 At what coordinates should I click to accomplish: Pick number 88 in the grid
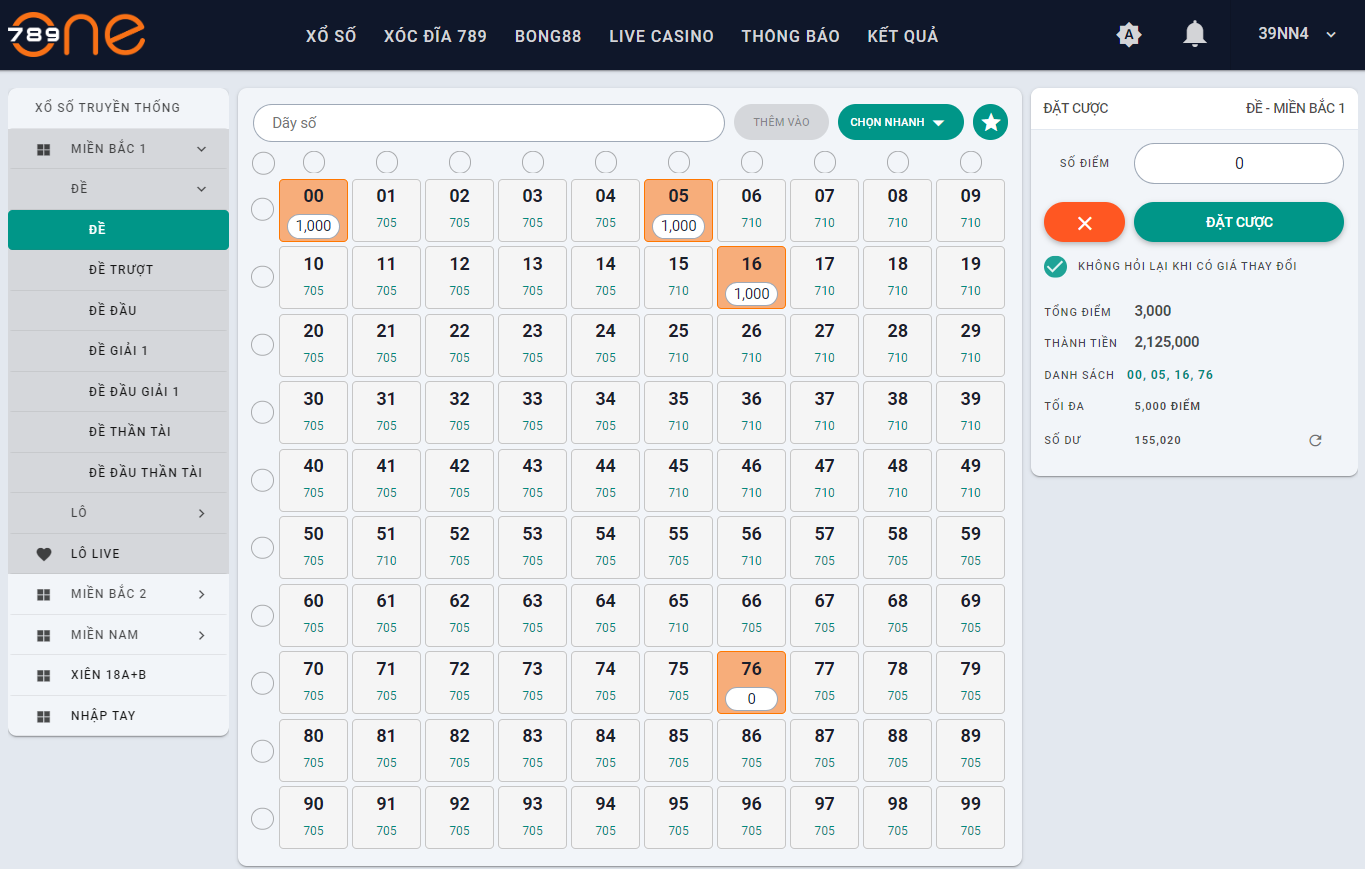pyautogui.click(x=898, y=750)
